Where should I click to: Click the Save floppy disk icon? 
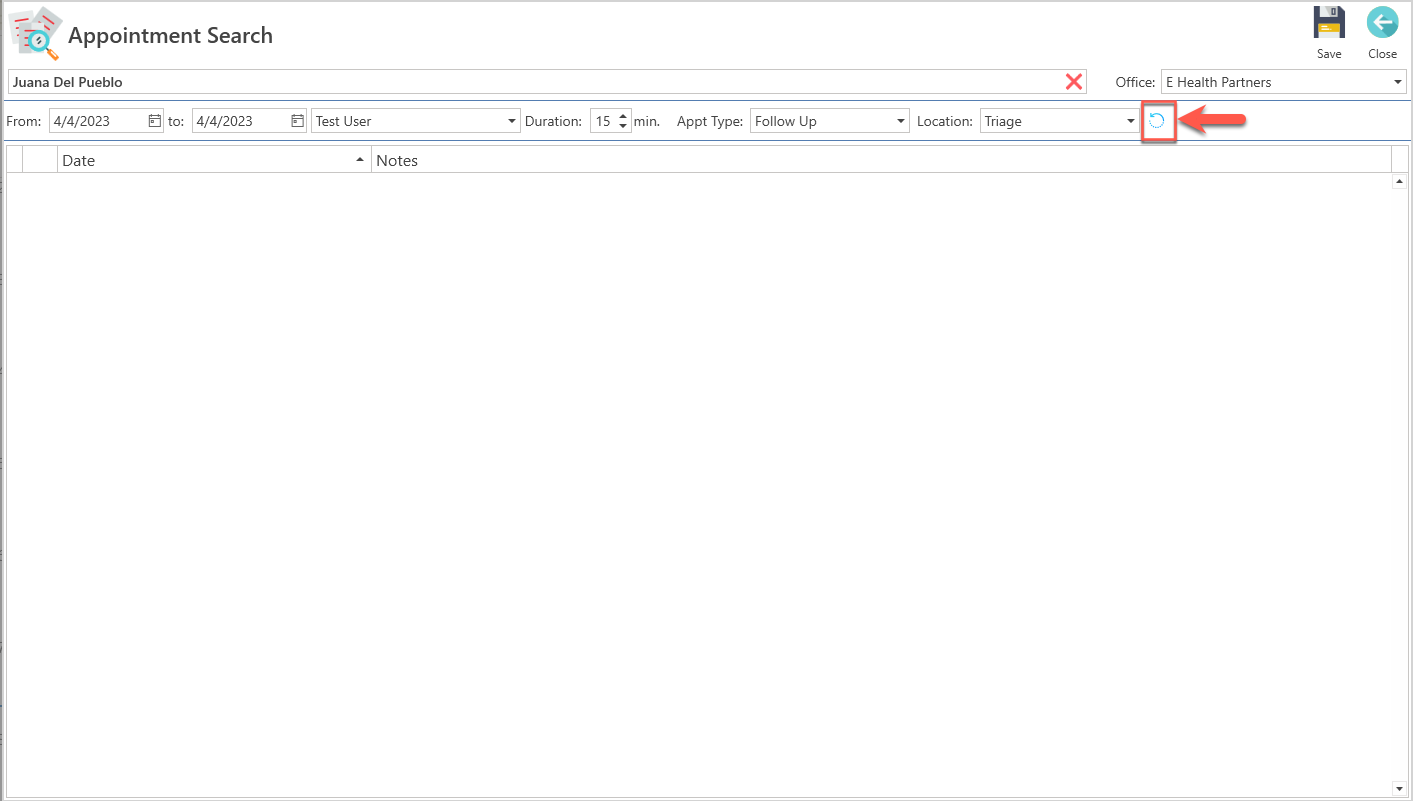[x=1329, y=23]
